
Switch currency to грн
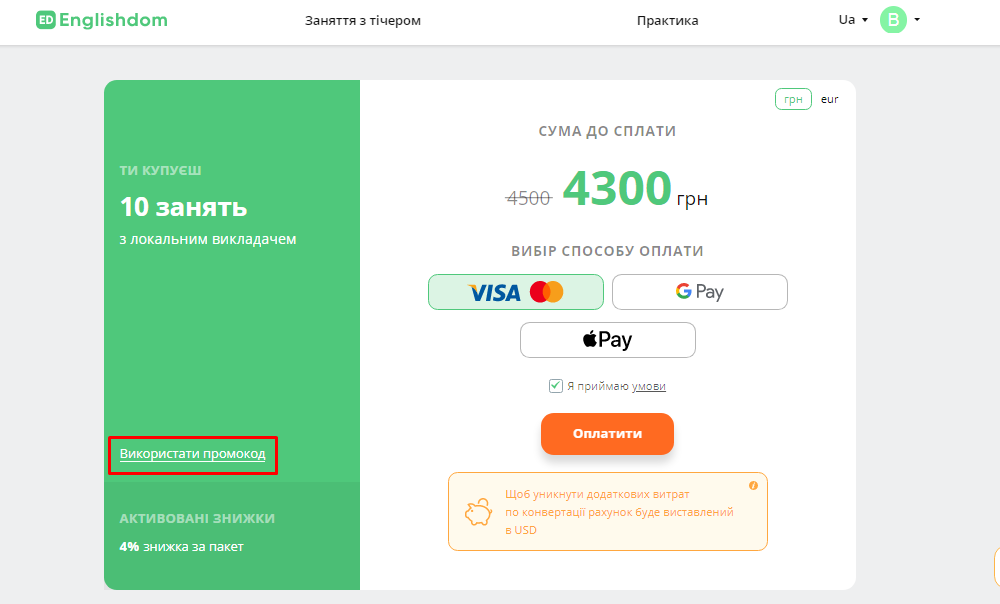794,99
